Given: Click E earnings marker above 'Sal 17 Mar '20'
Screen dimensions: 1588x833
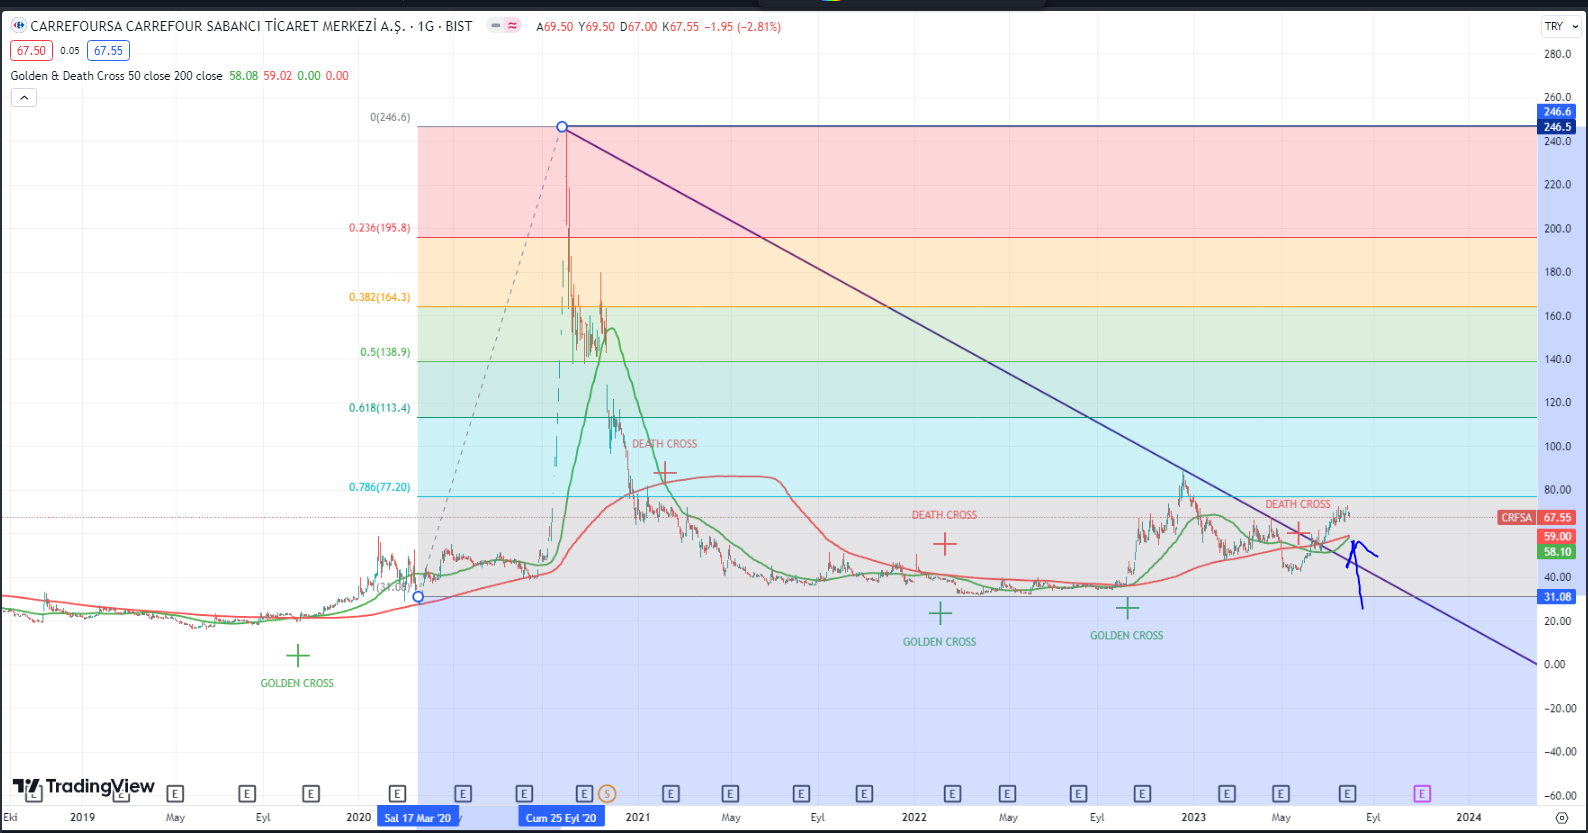Looking at the screenshot, I should pos(397,794).
